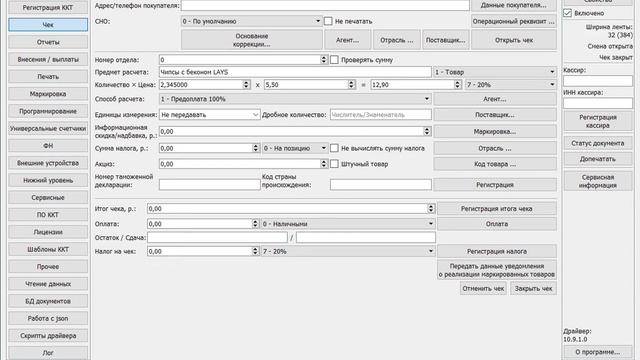
Task: Switch to Отчеты section
Action: [48, 42]
